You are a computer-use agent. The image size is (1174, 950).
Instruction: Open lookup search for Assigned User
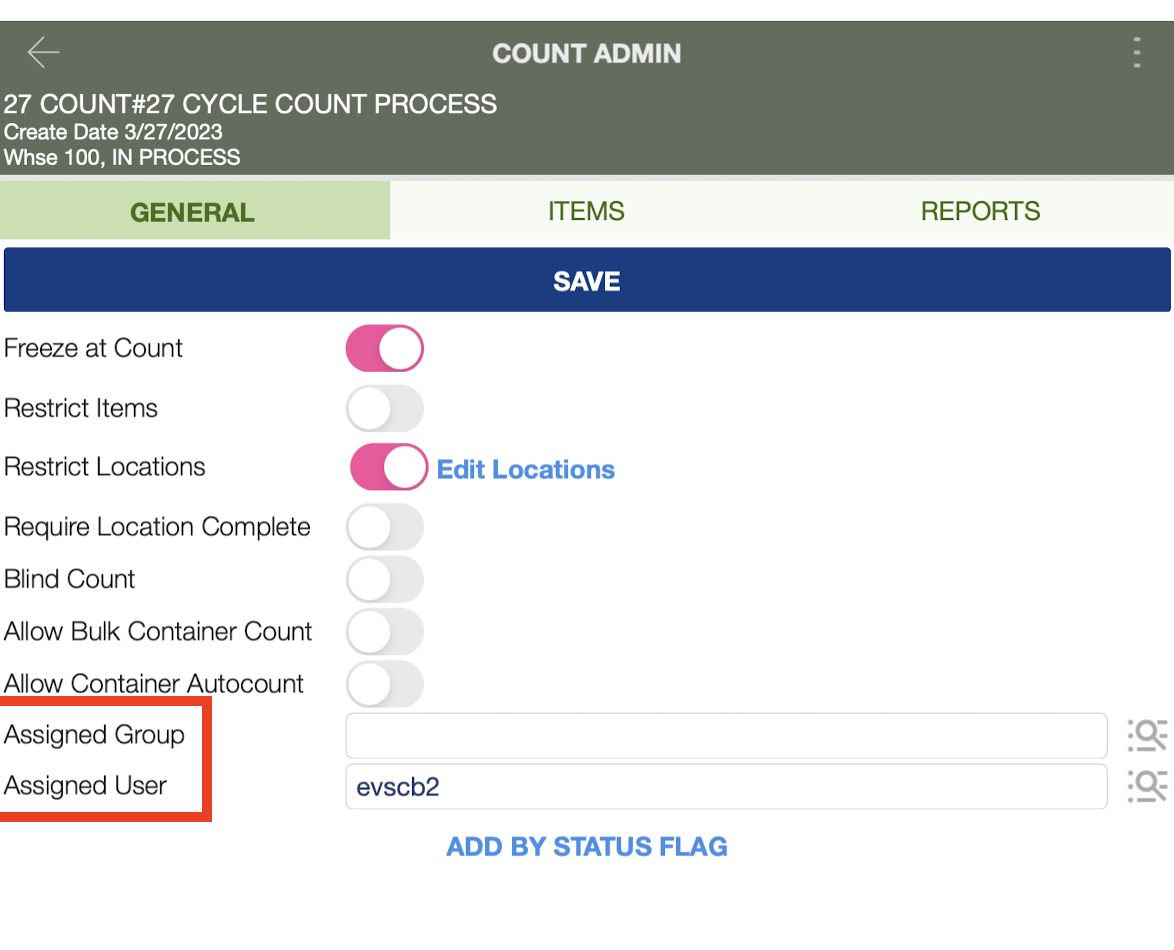pos(1147,786)
